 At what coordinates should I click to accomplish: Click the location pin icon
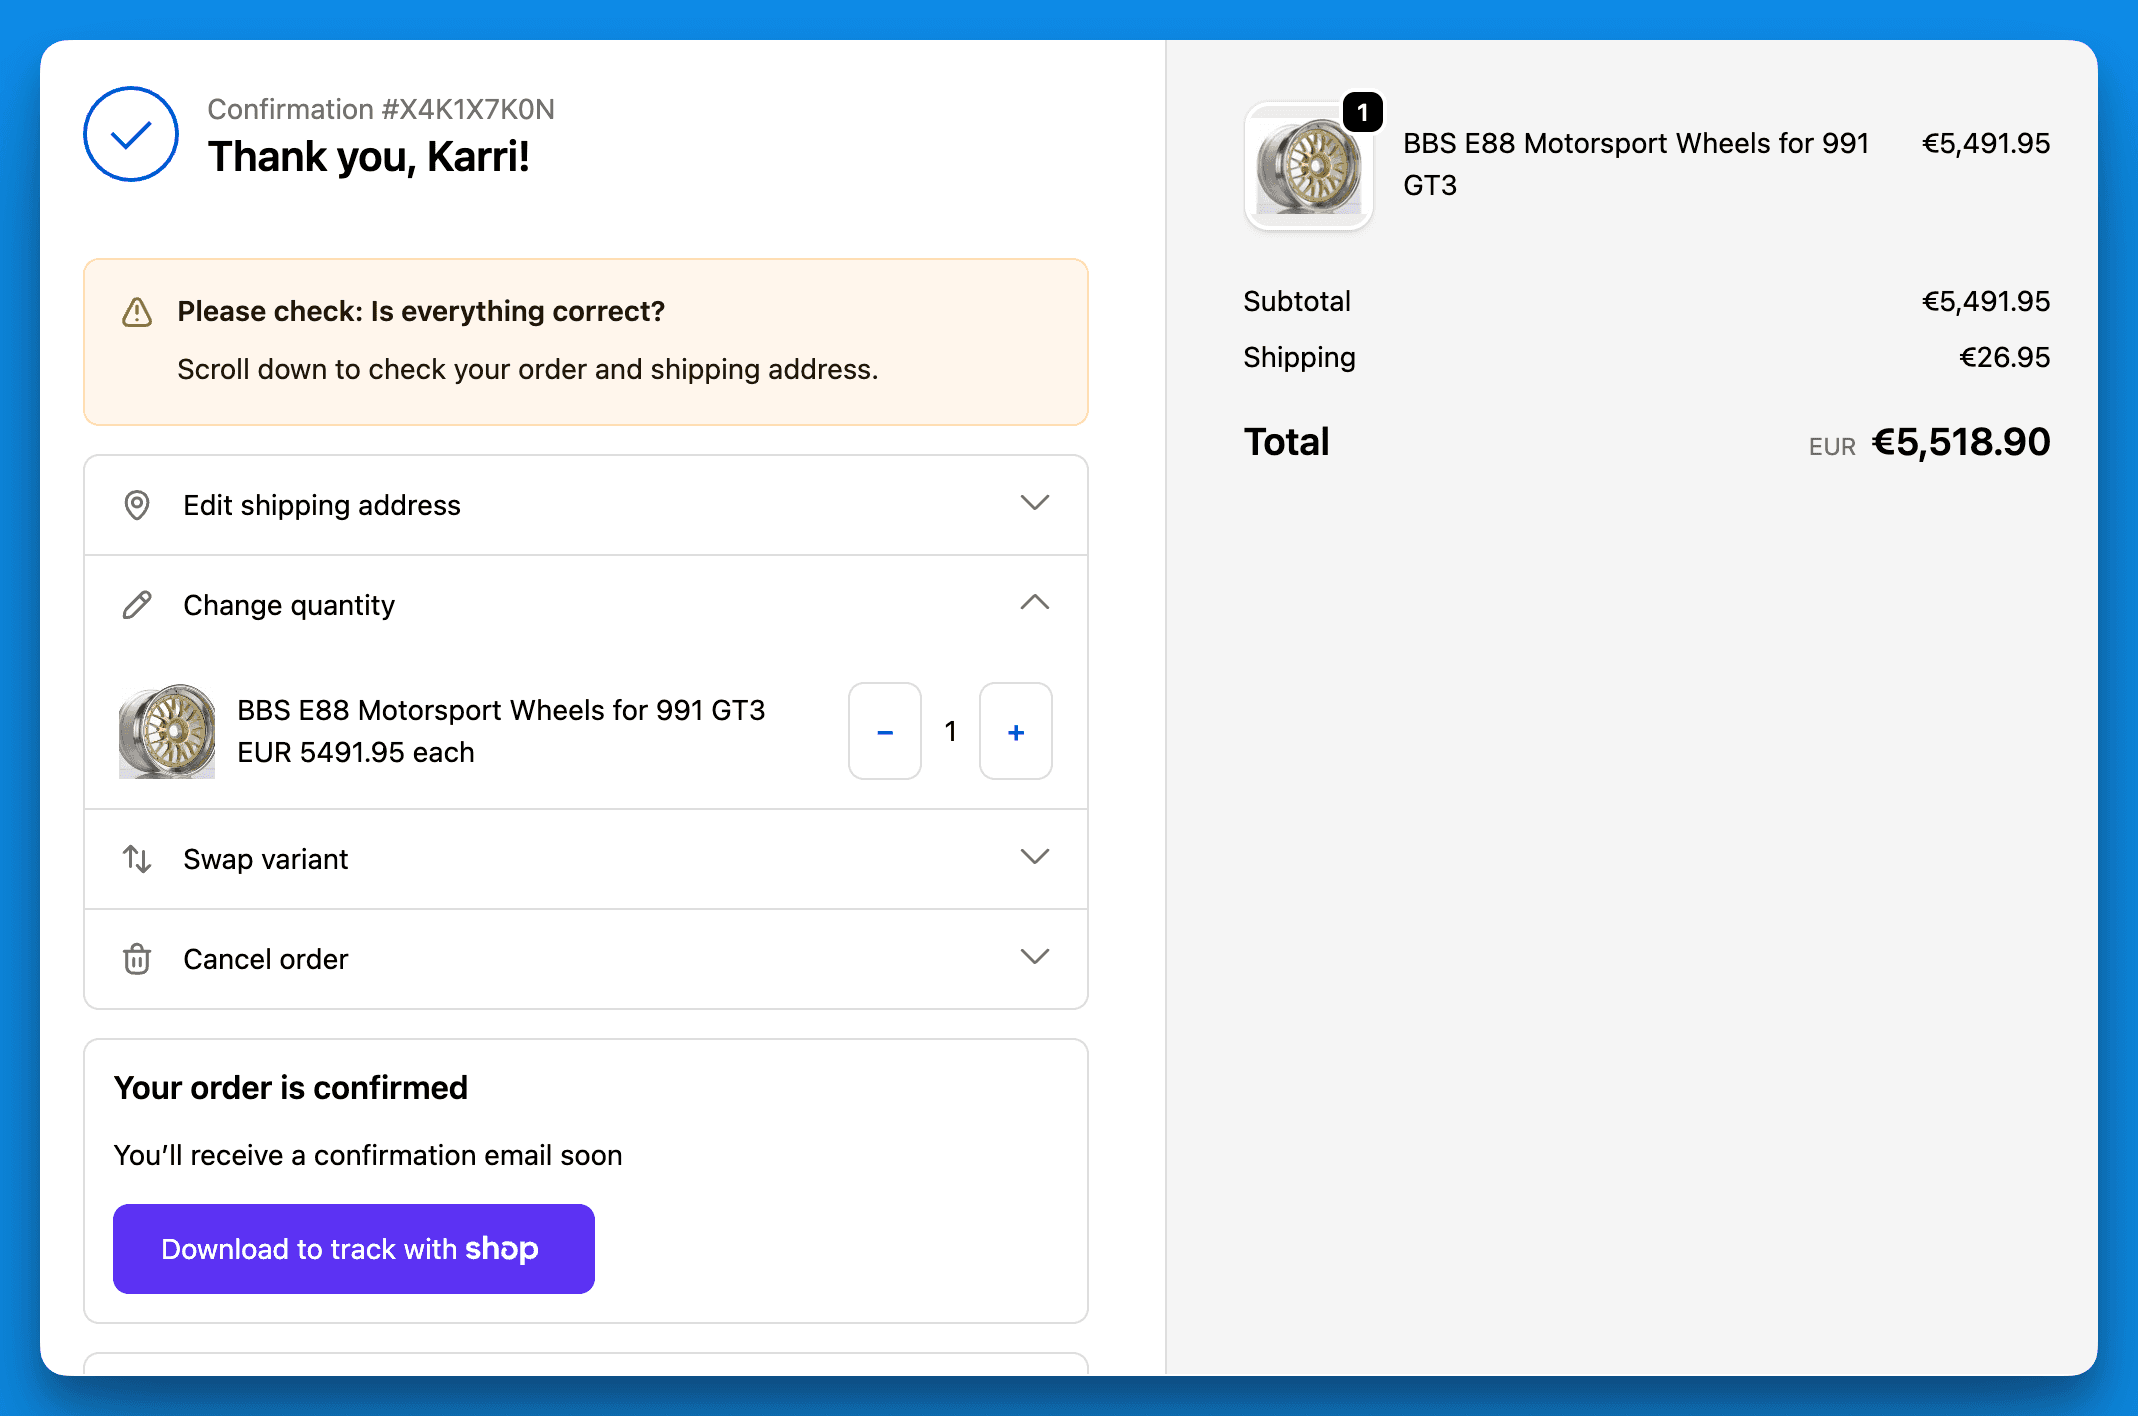(x=137, y=505)
